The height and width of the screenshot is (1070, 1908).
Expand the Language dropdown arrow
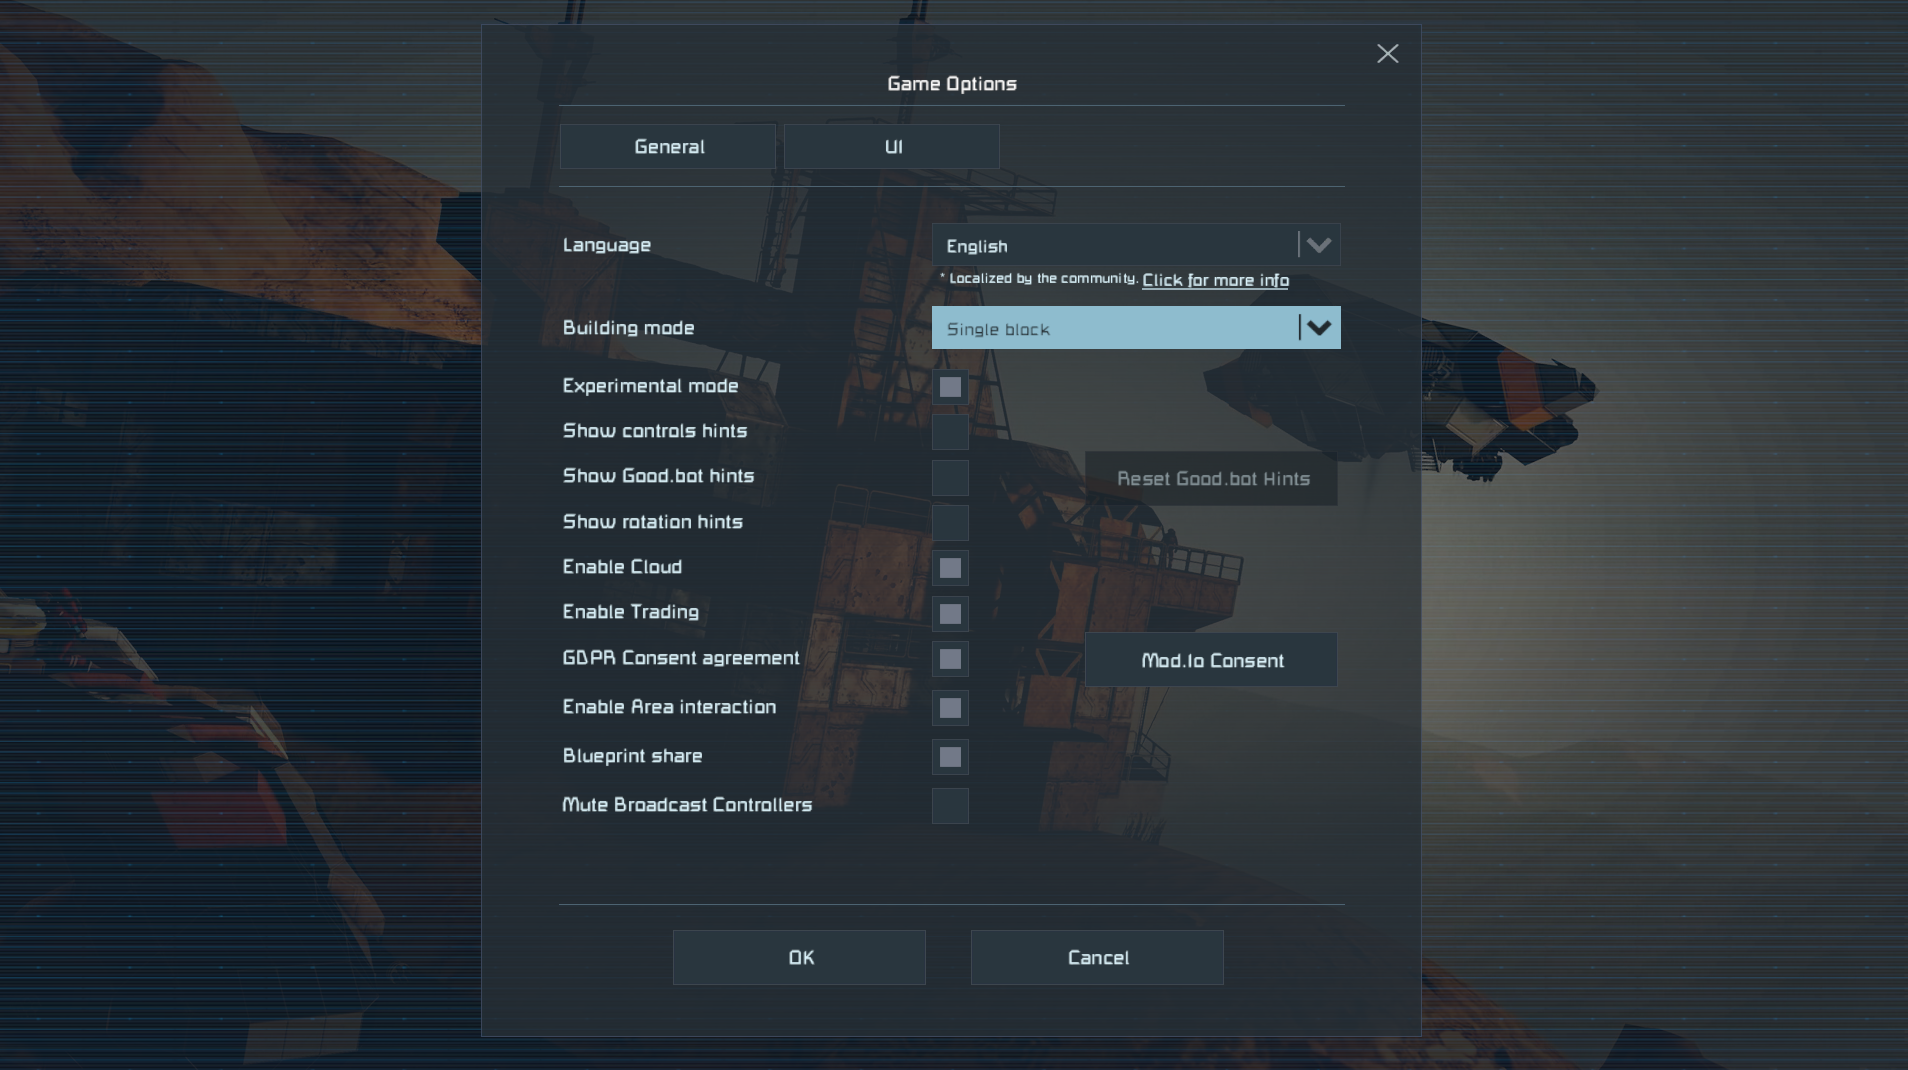[x=1318, y=245]
